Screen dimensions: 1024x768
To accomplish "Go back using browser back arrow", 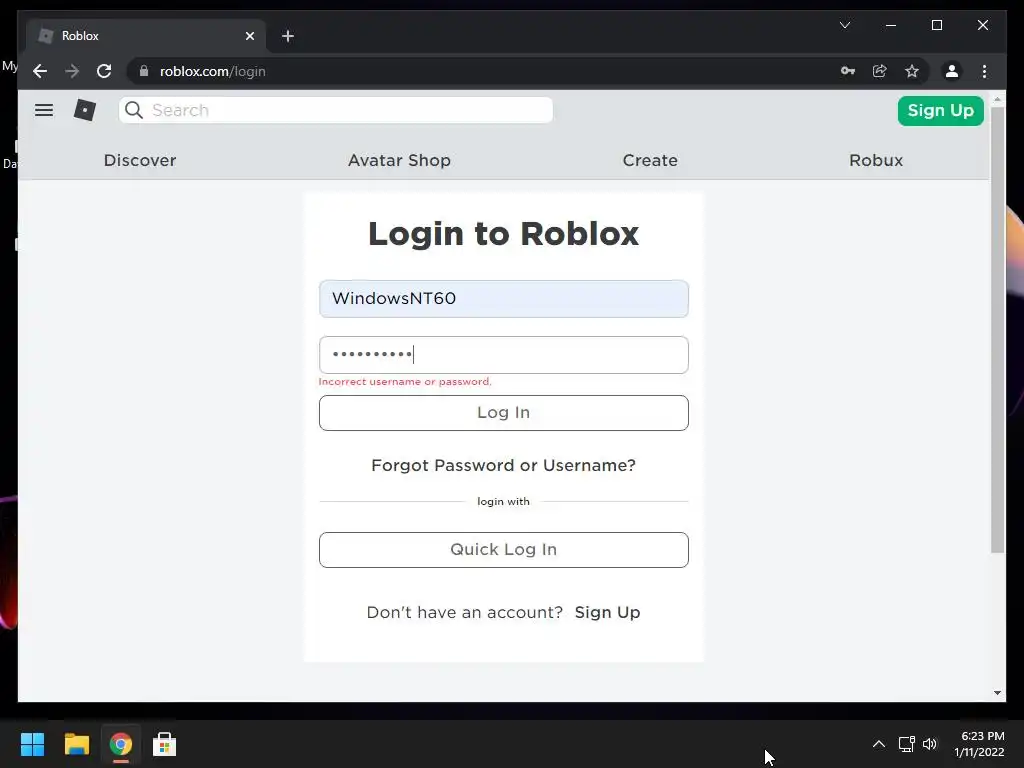I will pyautogui.click(x=40, y=71).
